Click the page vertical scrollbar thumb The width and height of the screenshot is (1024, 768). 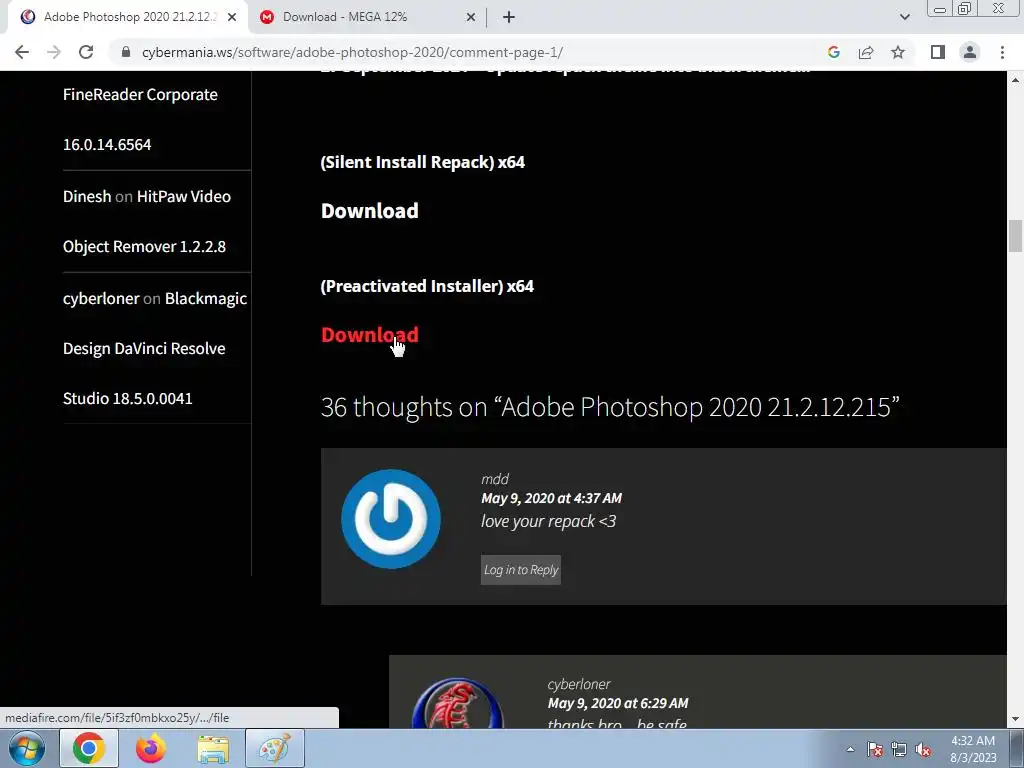(1015, 236)
